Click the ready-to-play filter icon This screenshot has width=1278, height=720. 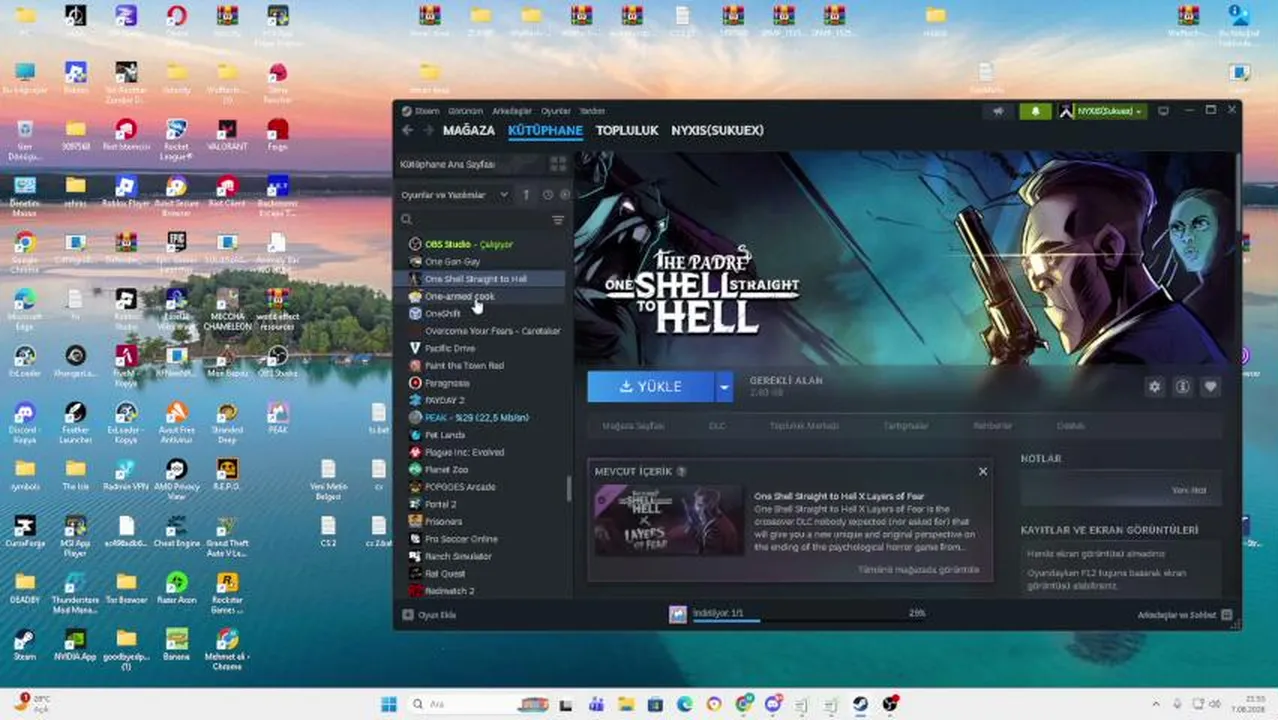tap(565, 194)
